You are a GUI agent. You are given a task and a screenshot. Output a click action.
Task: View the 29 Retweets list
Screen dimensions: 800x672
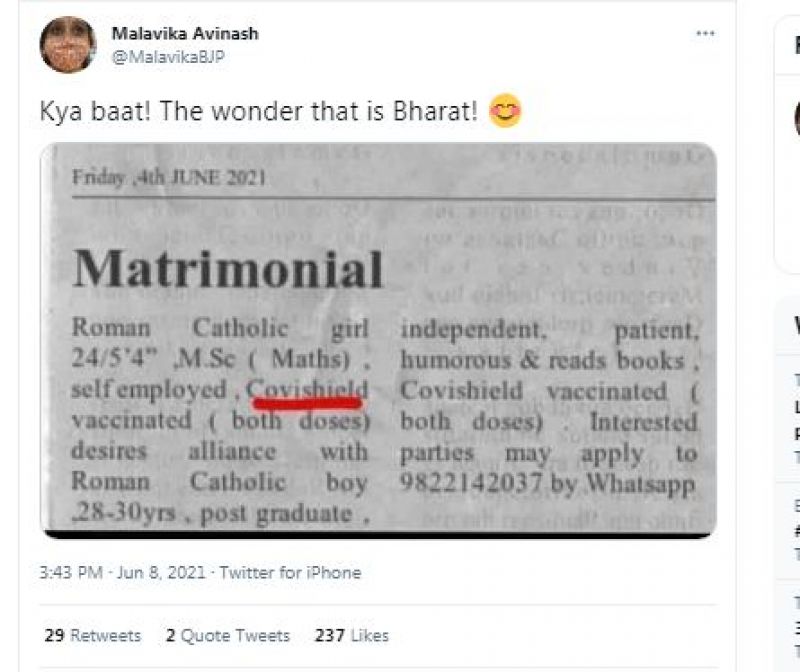tap(93, 635)
